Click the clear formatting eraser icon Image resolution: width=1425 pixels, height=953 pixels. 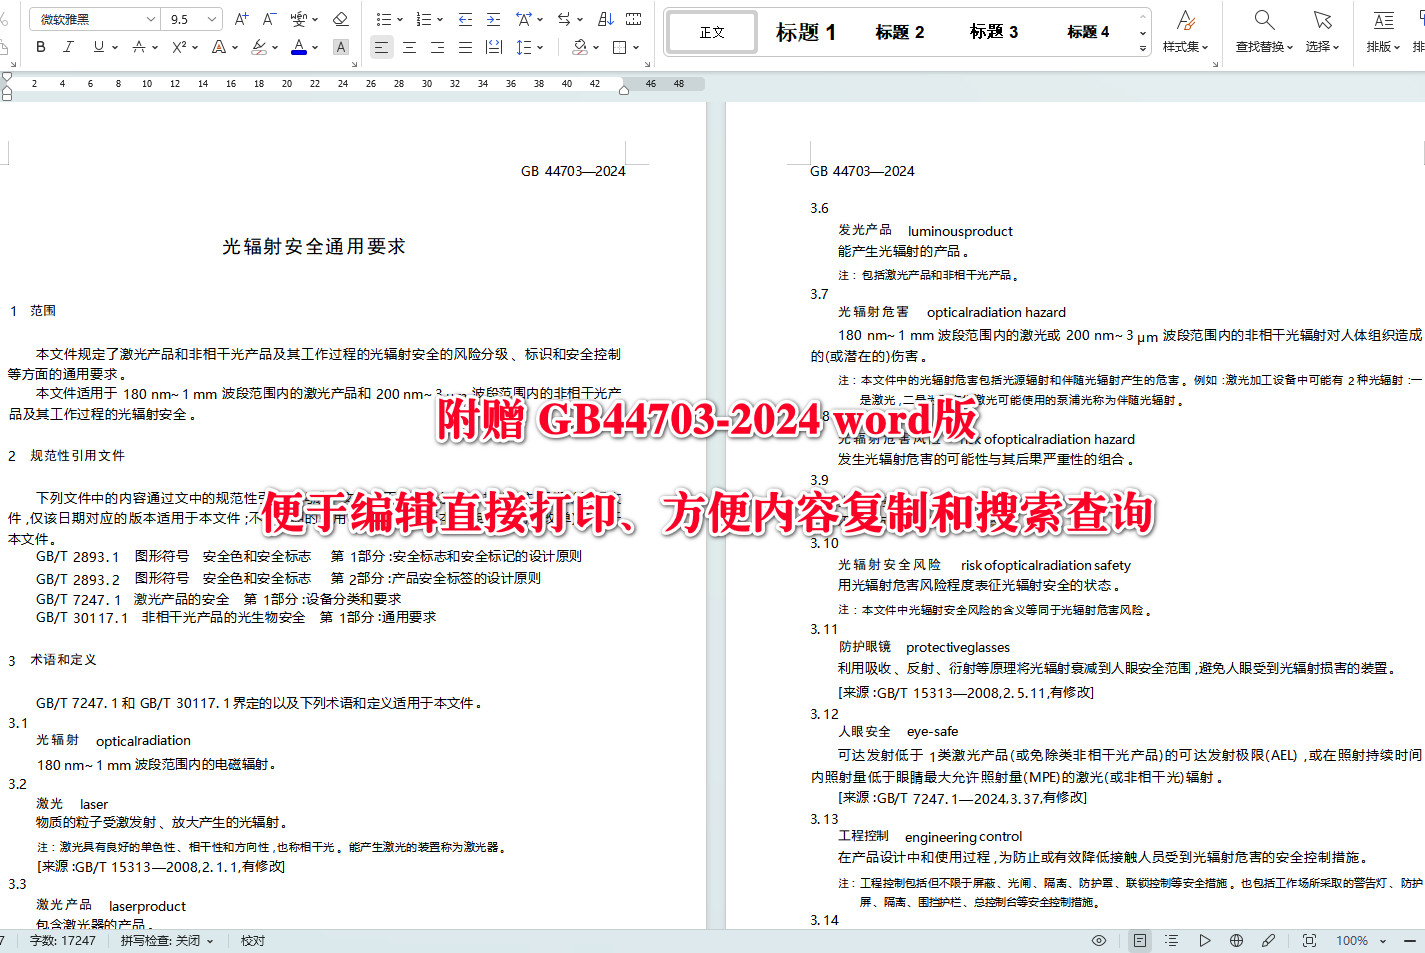pyautogui.click(x=340, y=19)
